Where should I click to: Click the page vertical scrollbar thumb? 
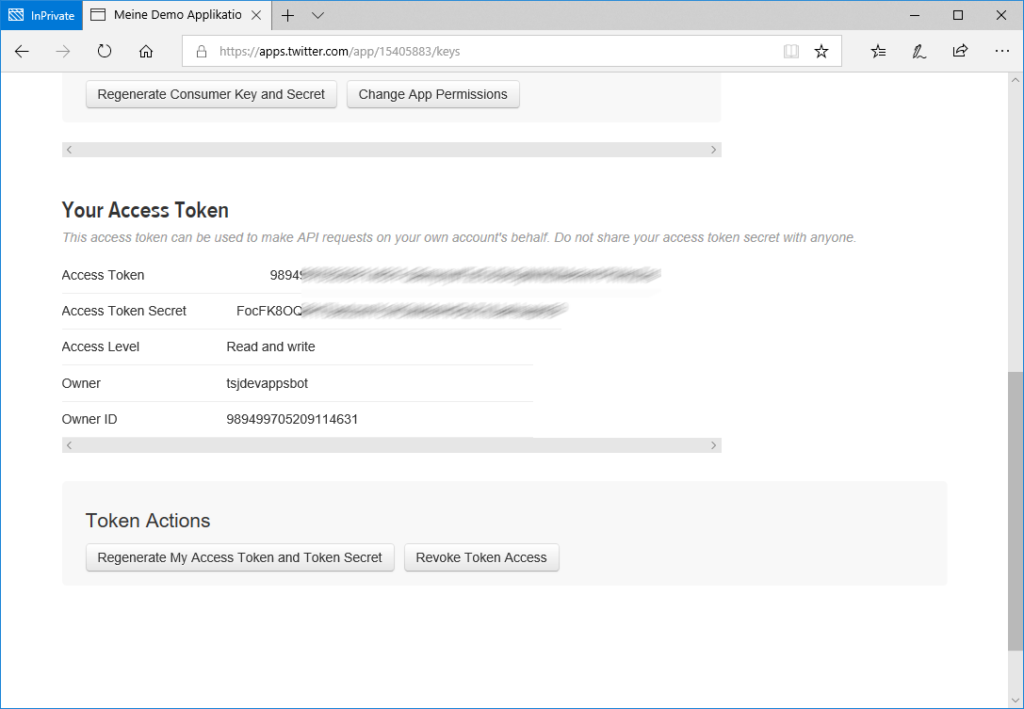[1015, 510]
